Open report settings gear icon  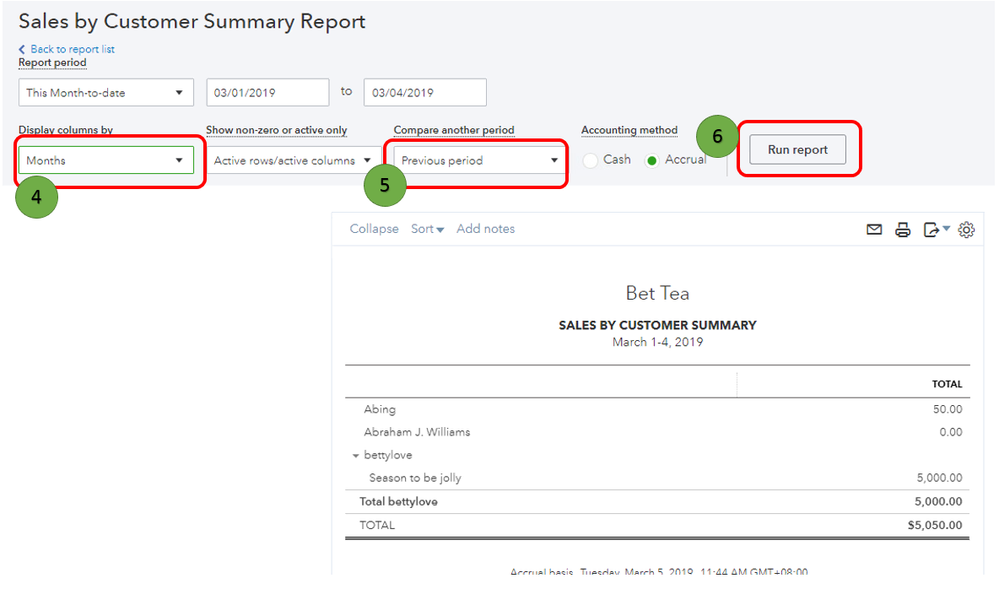[x=967, y=230]
